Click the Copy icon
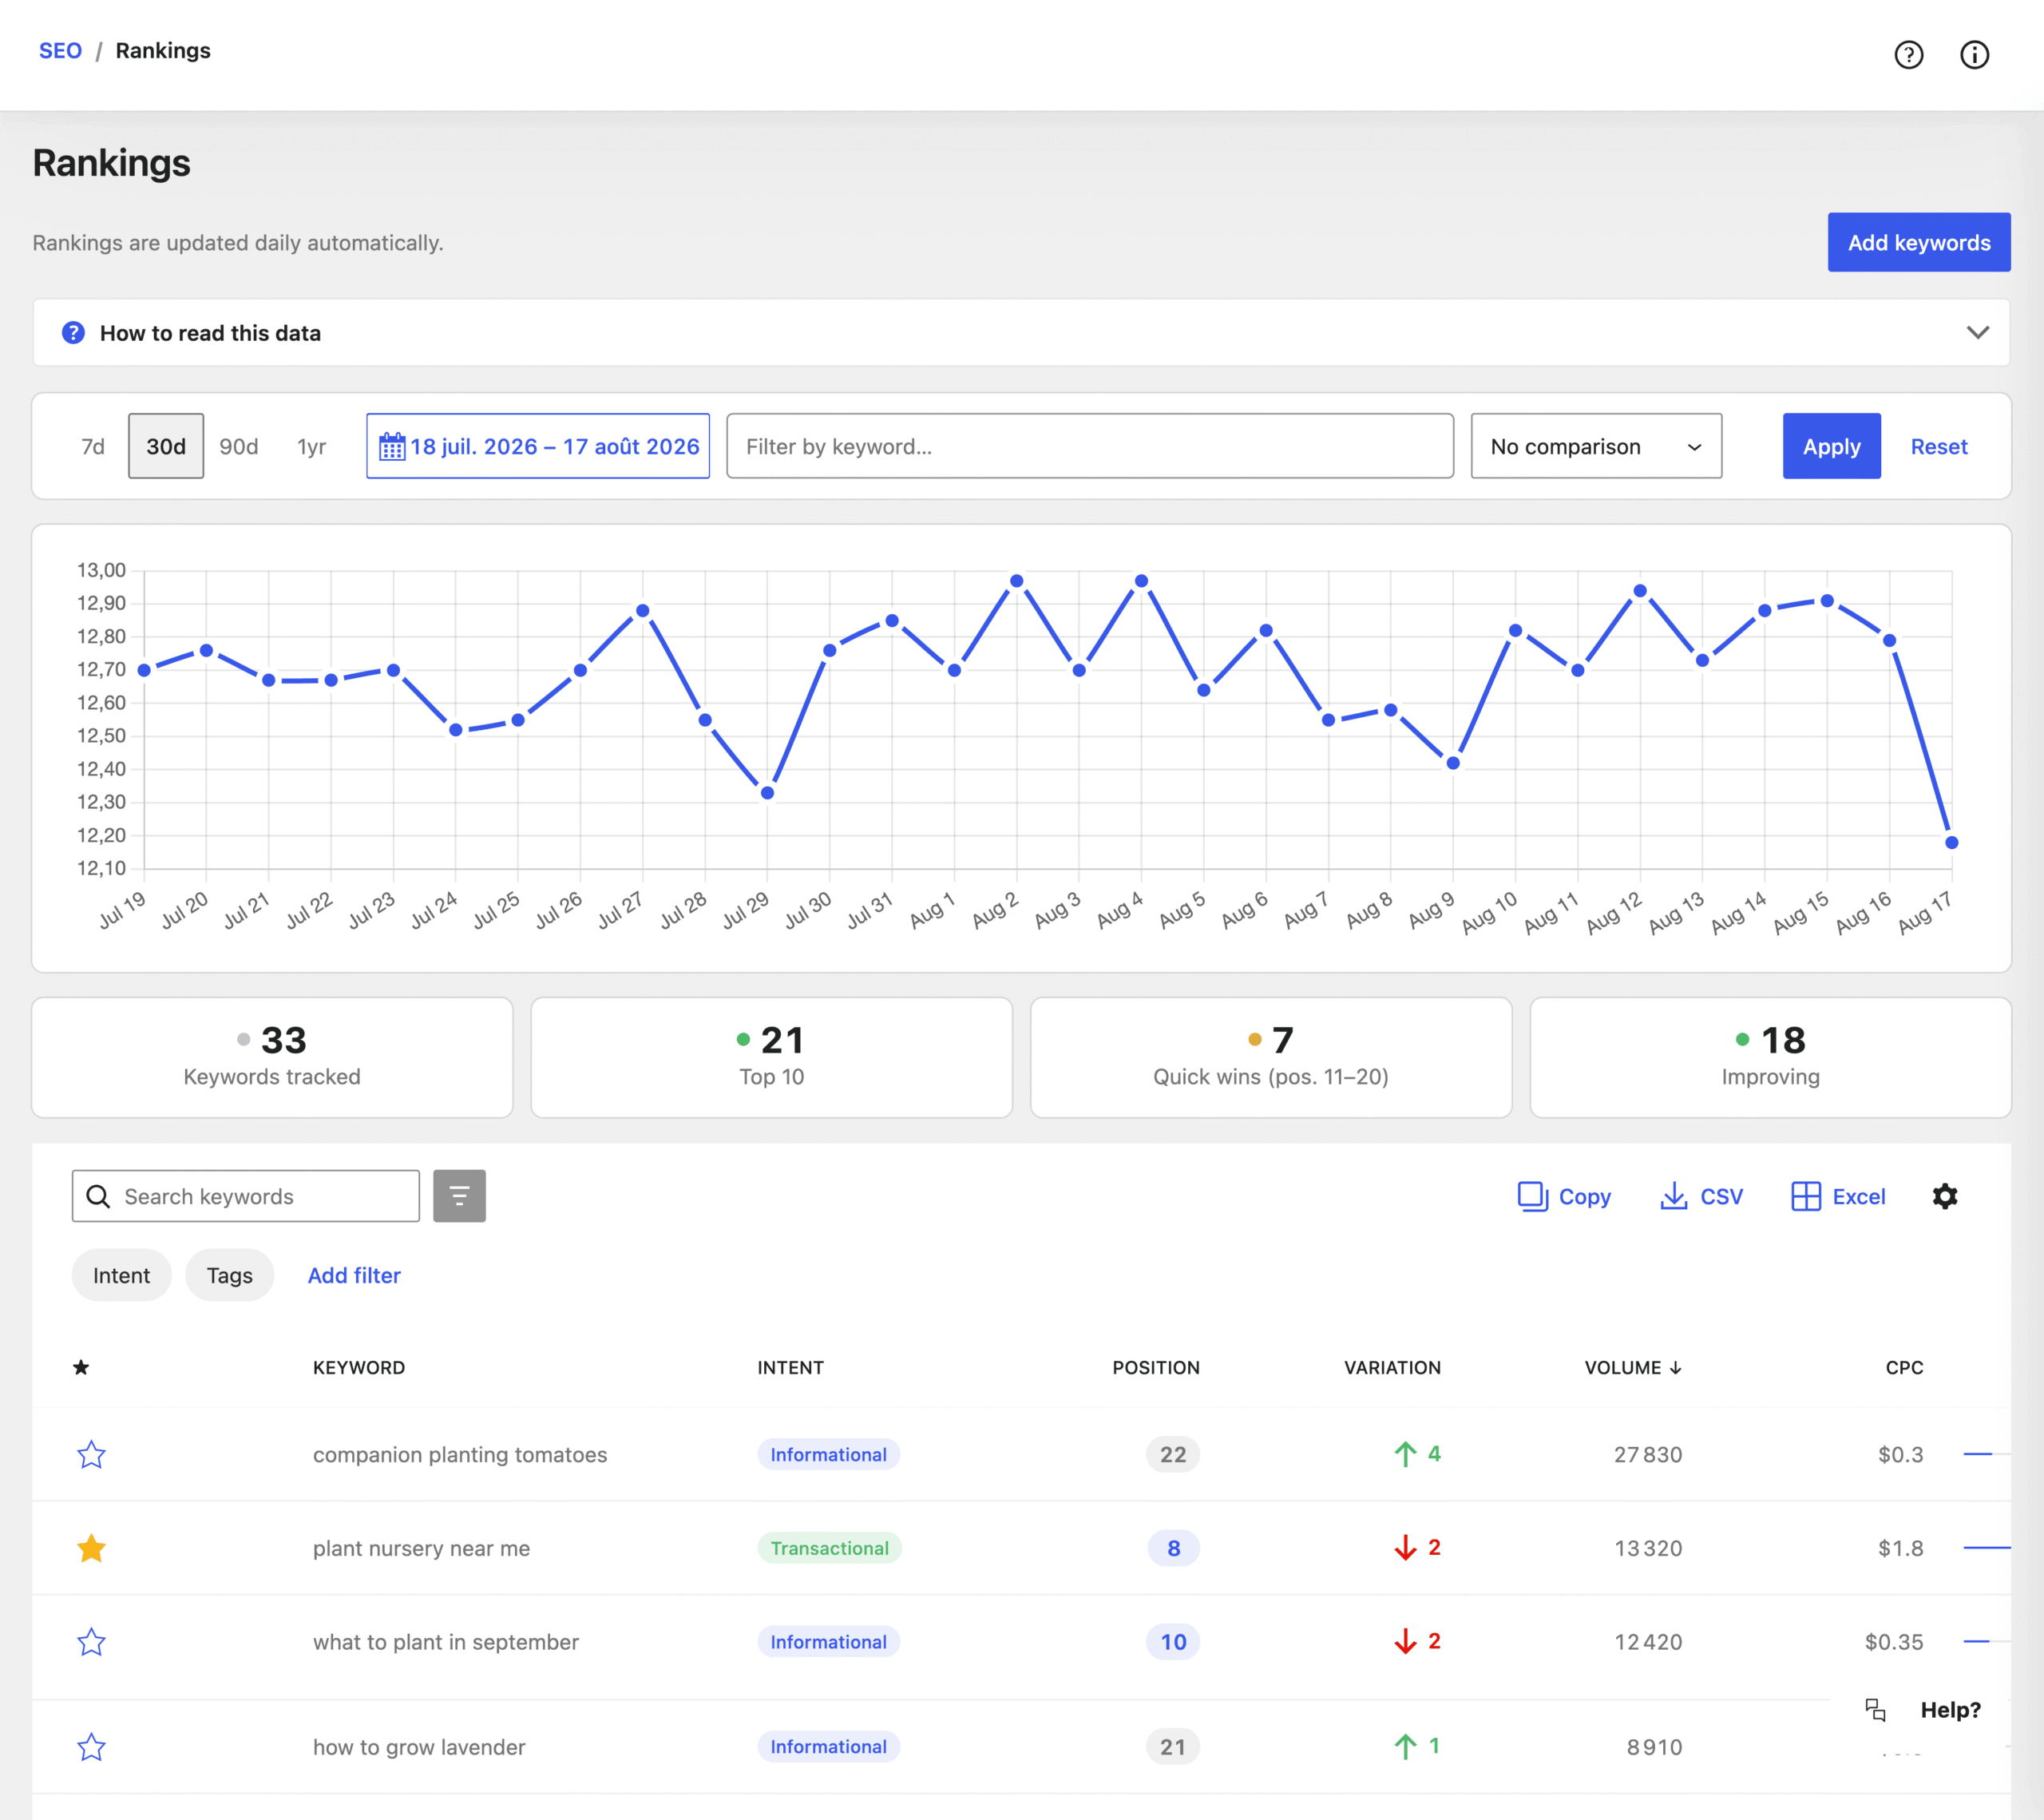The height and width of the screenshot is (1820, 2044). (1532, 1196)
